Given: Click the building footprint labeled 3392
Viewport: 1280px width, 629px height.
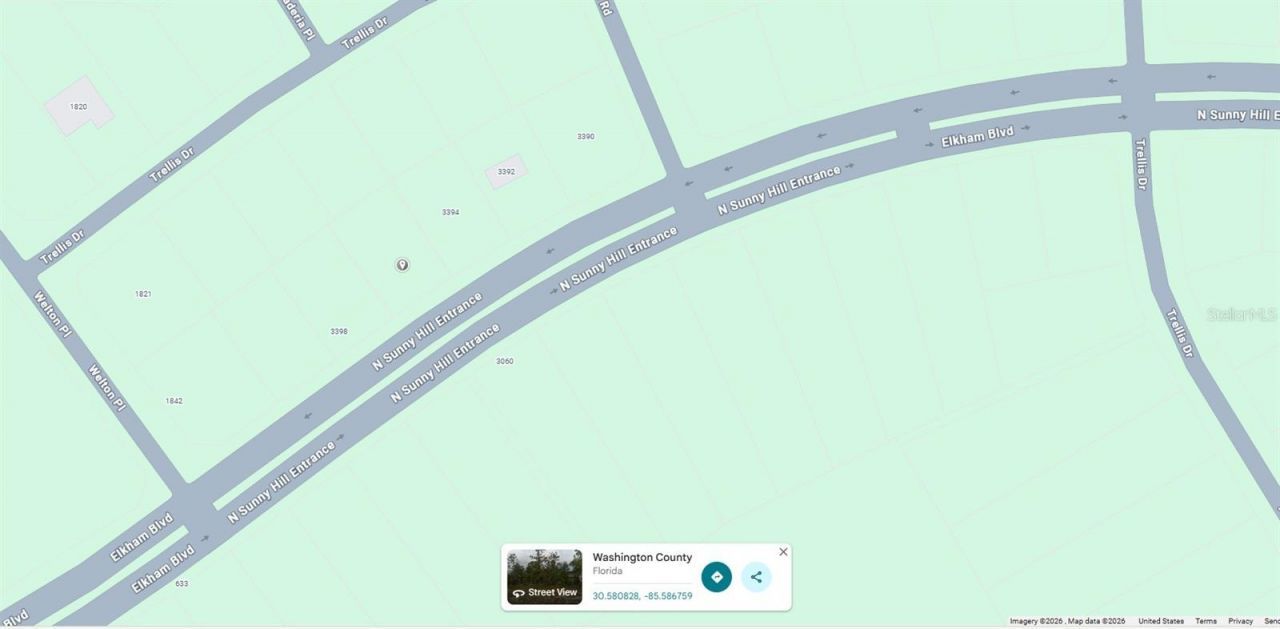Looking at the screenshot, I should 506,172.
